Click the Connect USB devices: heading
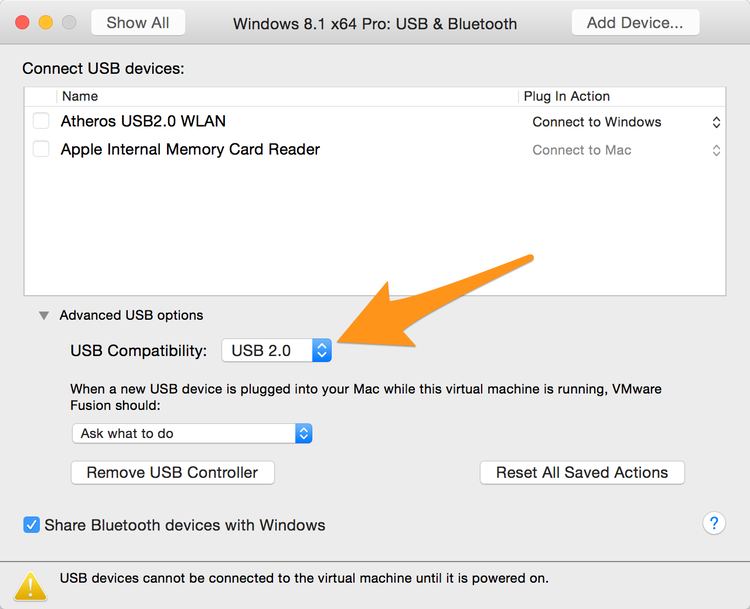This screenshot has height=609, width=750. [x=103, y=68]
